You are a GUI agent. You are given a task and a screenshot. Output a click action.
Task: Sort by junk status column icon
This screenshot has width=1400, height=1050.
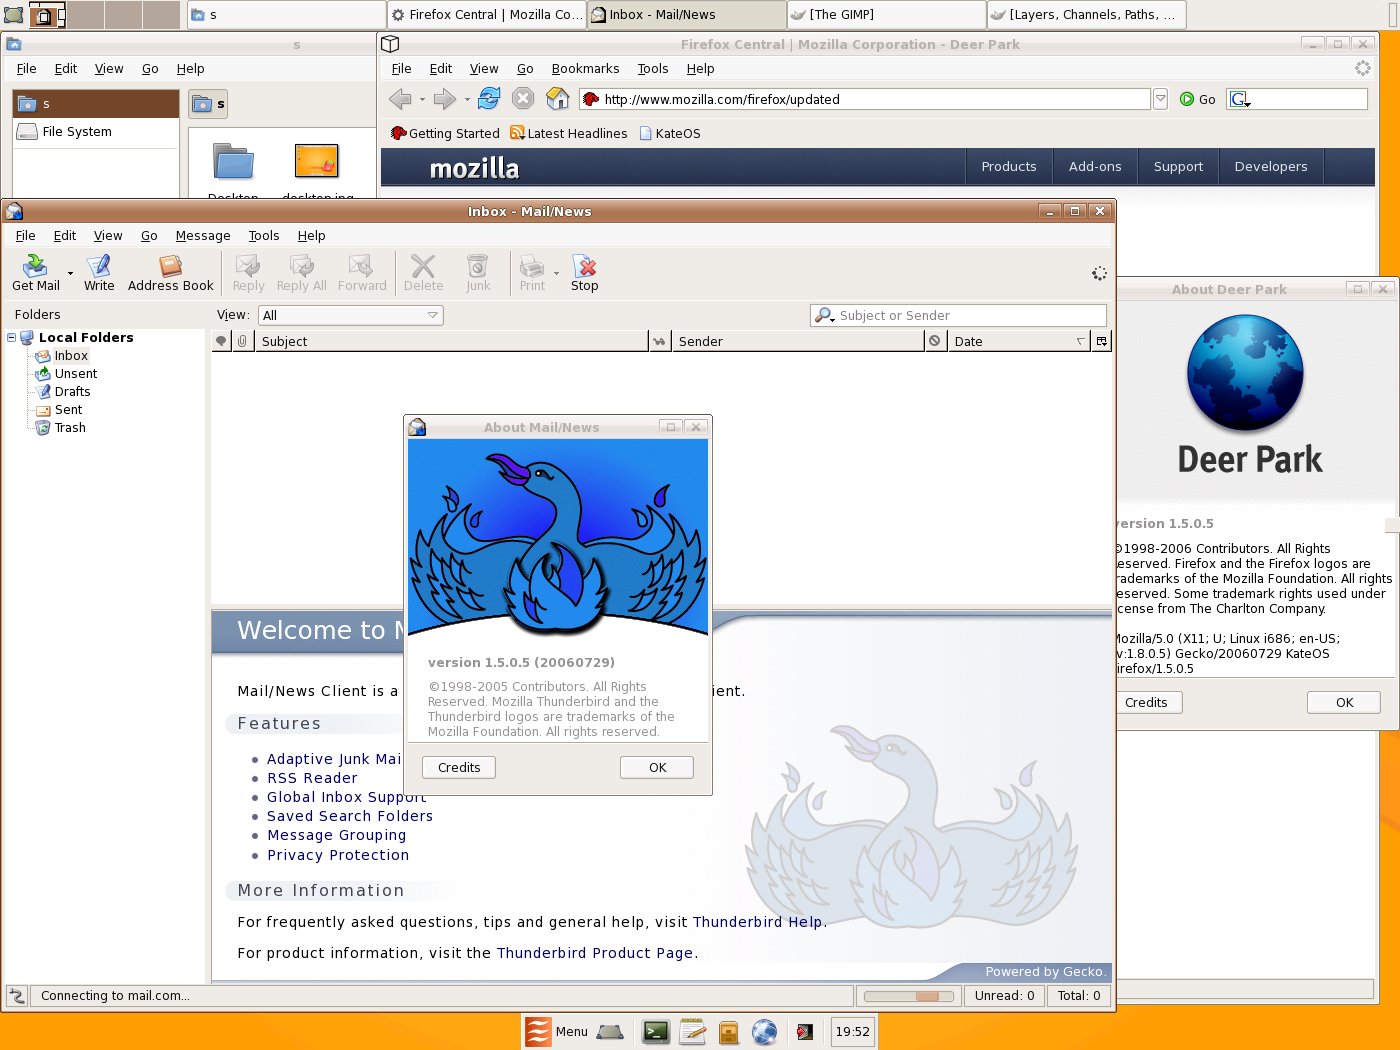(934, 341)
